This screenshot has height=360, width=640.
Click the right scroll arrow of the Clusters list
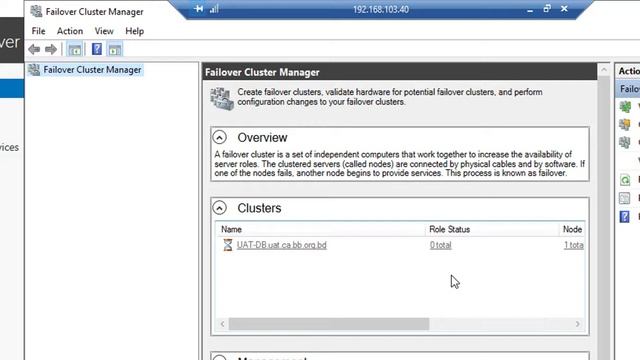coord(578,324)
